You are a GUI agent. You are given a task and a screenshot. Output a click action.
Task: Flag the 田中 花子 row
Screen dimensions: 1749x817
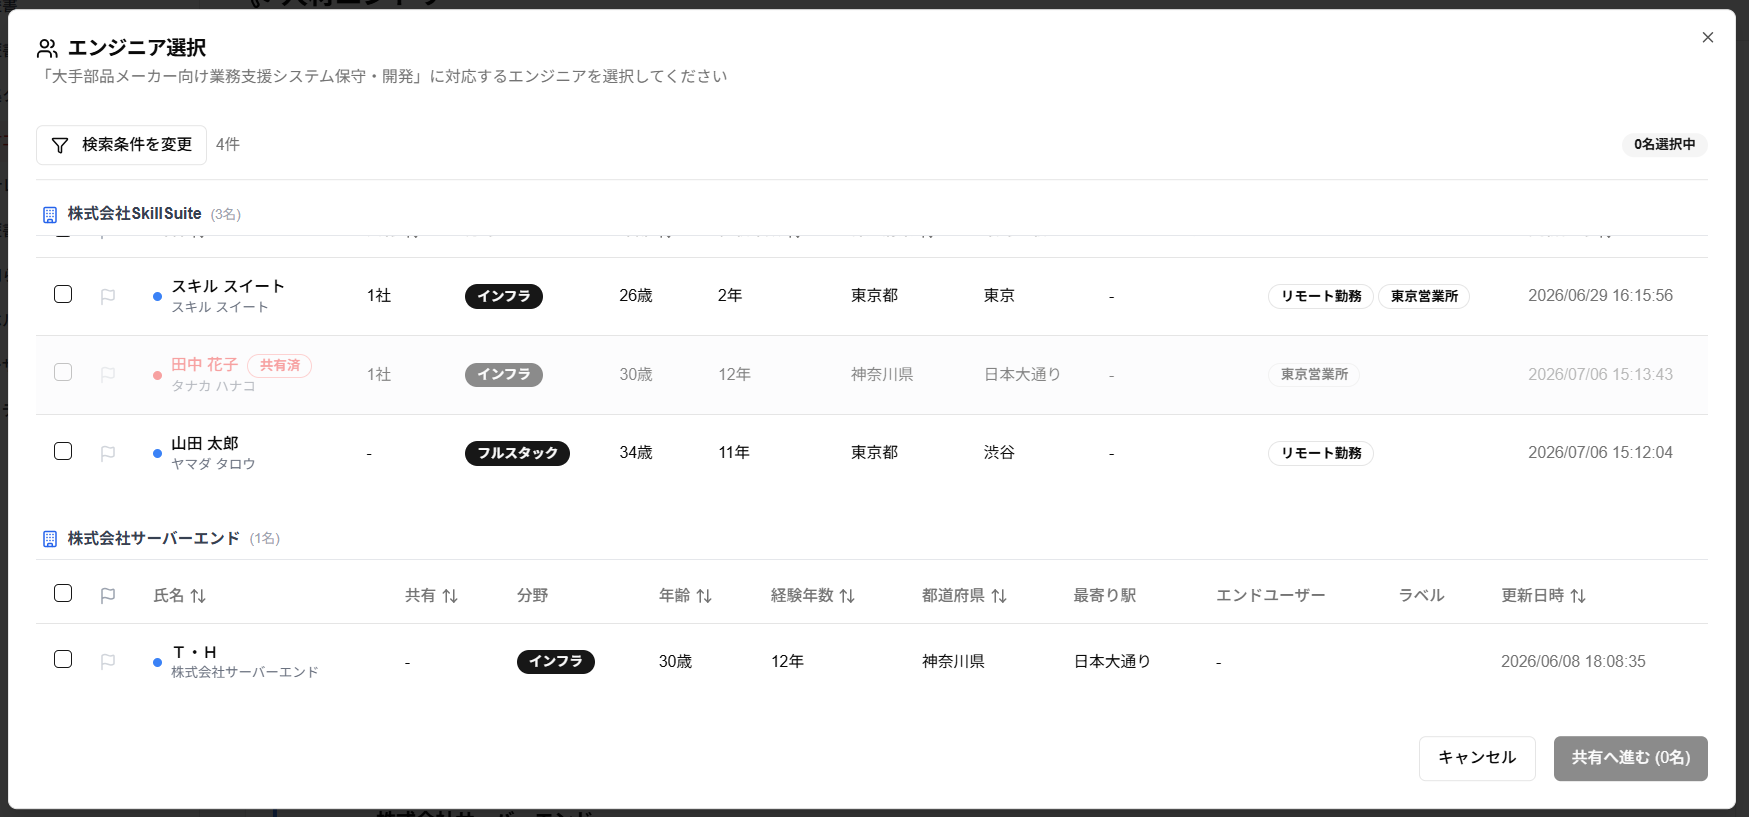coord(108,374)
